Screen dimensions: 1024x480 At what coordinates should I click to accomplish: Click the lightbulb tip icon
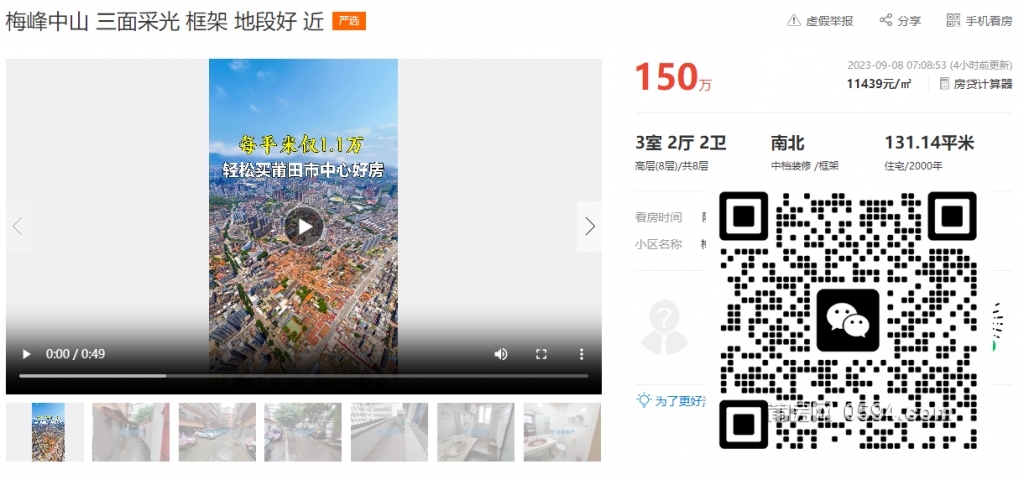click(x=644, y=400)
